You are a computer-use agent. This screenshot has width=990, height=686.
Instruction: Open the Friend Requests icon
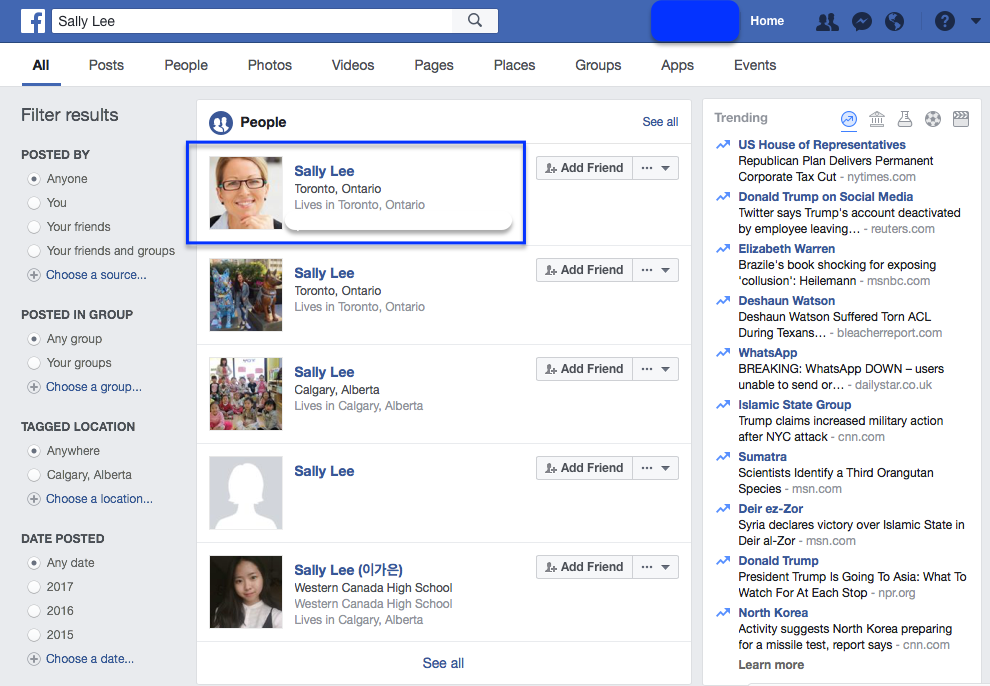(827, 21)
